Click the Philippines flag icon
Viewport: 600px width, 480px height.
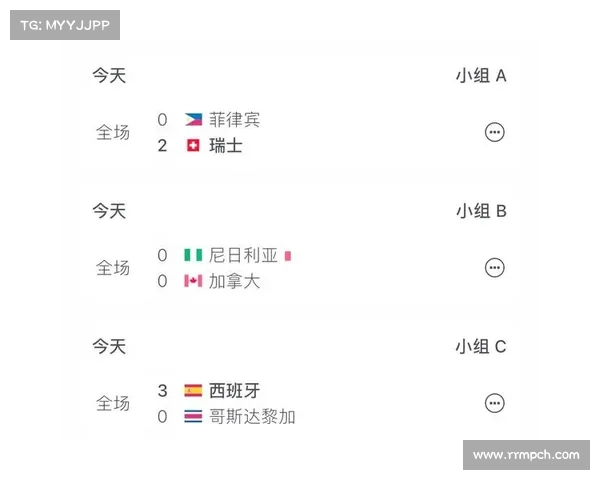pos(193,119)
